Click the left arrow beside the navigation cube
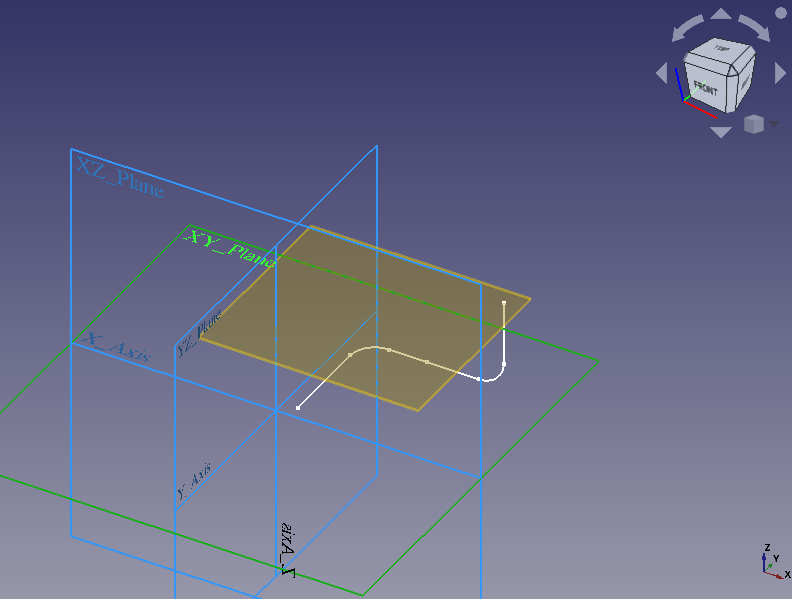Viewport: 792px width, 599px height. pos(662,73)
